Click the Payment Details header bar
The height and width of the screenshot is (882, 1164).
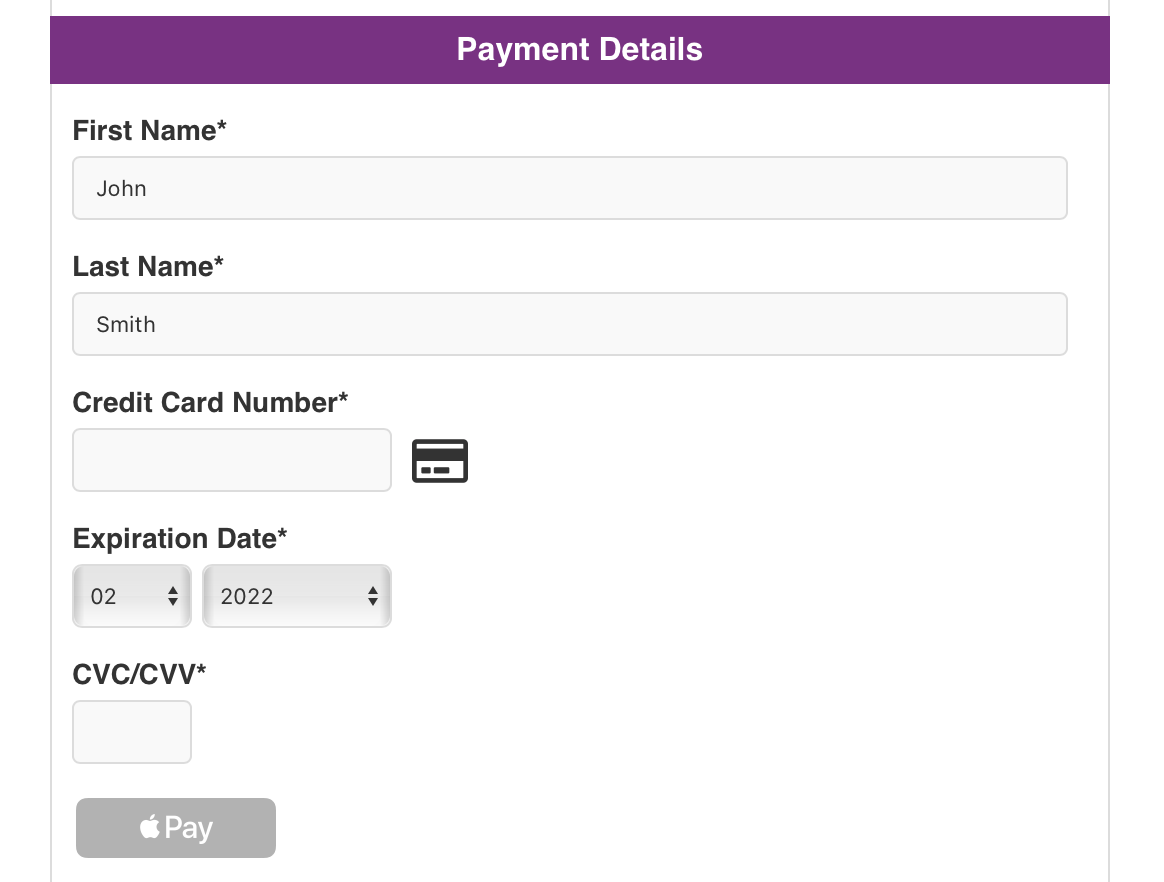(x=580, y=50)
